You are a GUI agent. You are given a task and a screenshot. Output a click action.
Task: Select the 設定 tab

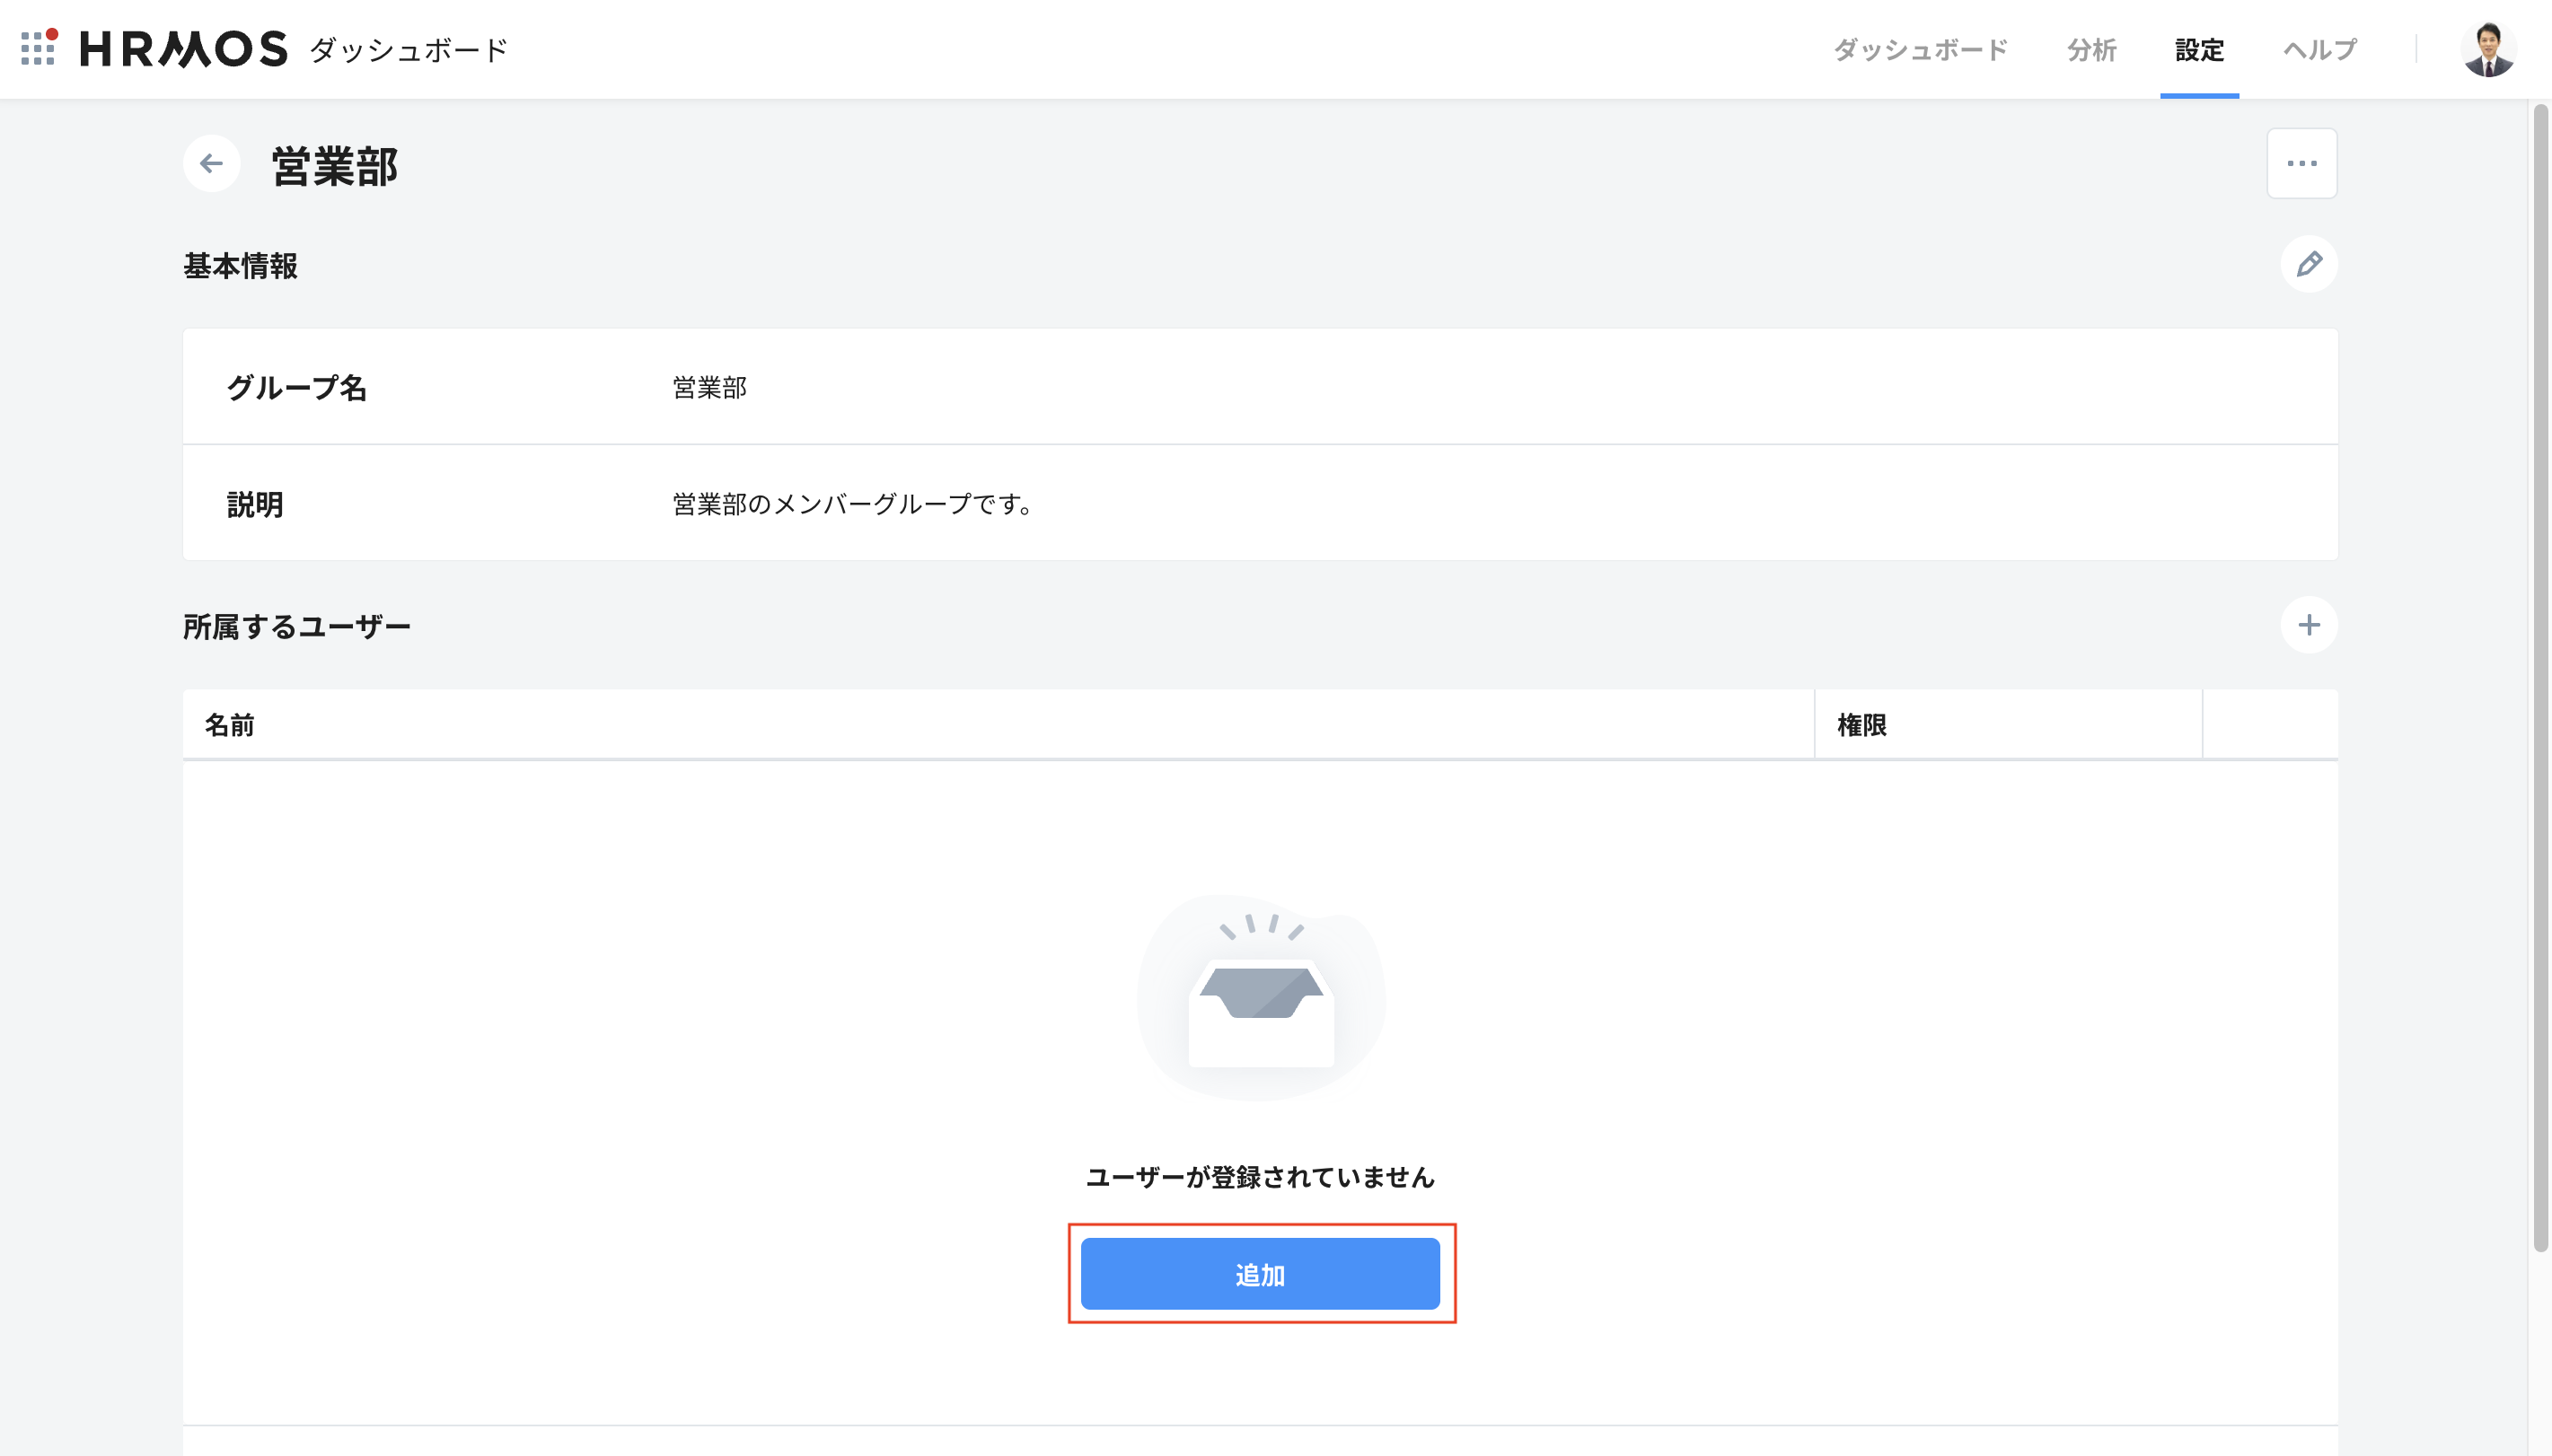[2199, 50]
